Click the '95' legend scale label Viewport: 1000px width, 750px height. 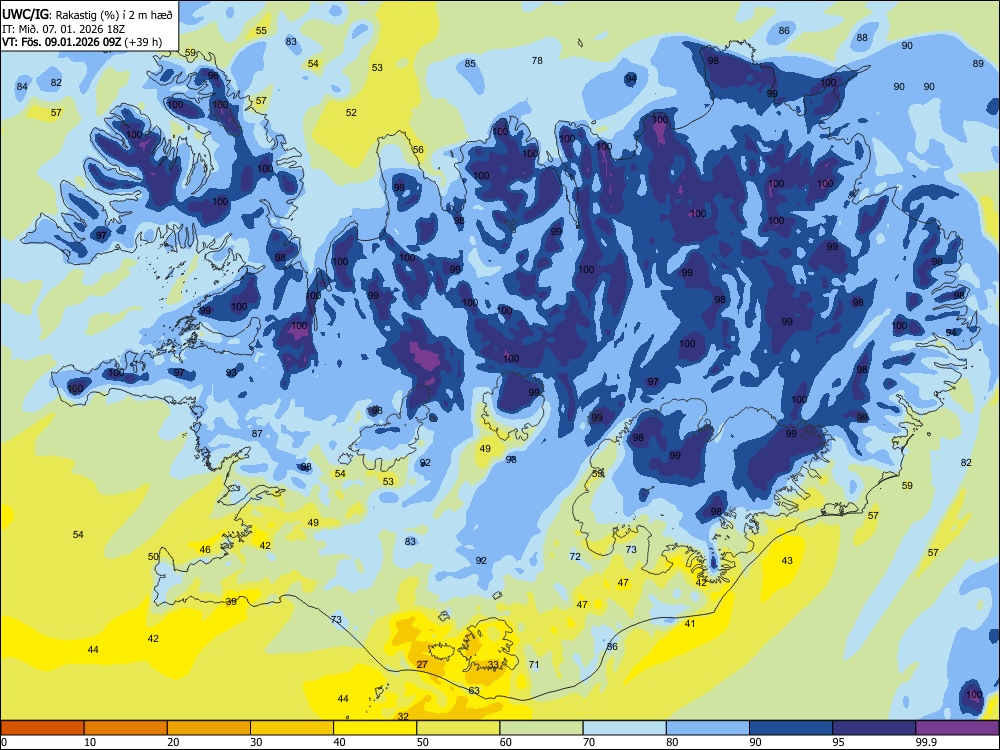tap(839, 742)
